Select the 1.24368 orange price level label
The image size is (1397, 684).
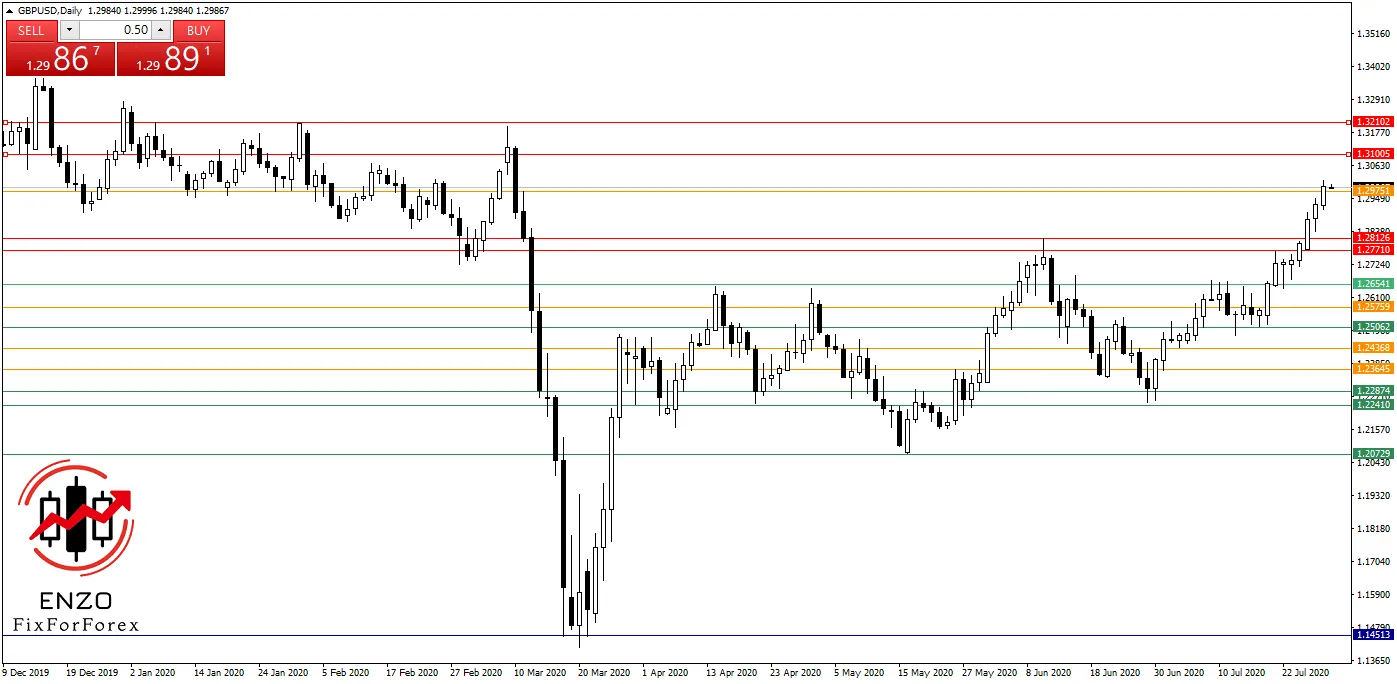coord(1372,348)
